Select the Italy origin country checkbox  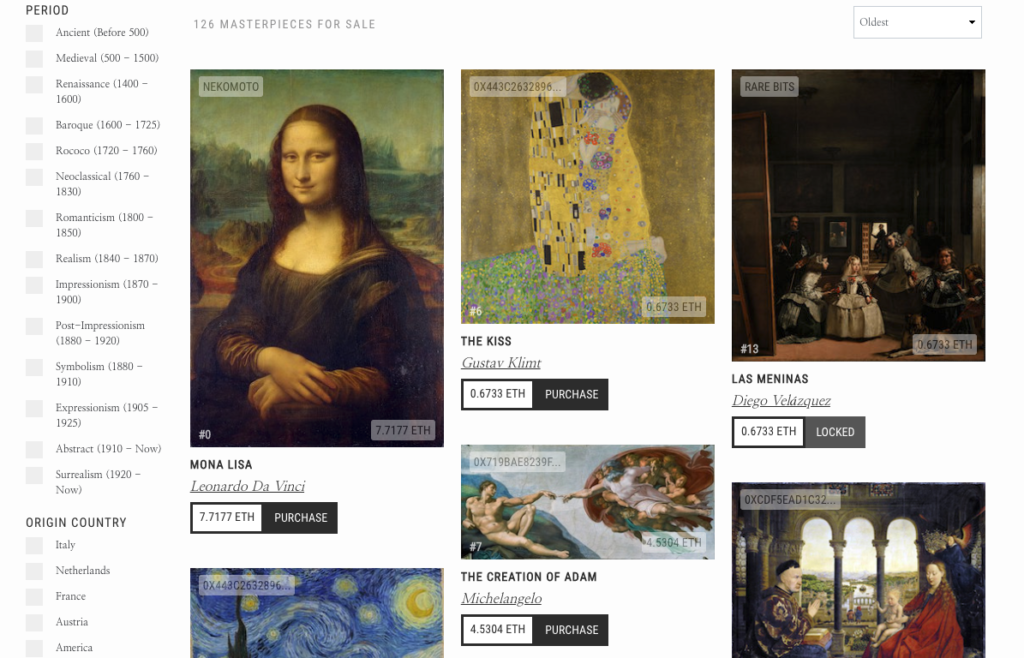pos(35,545)
